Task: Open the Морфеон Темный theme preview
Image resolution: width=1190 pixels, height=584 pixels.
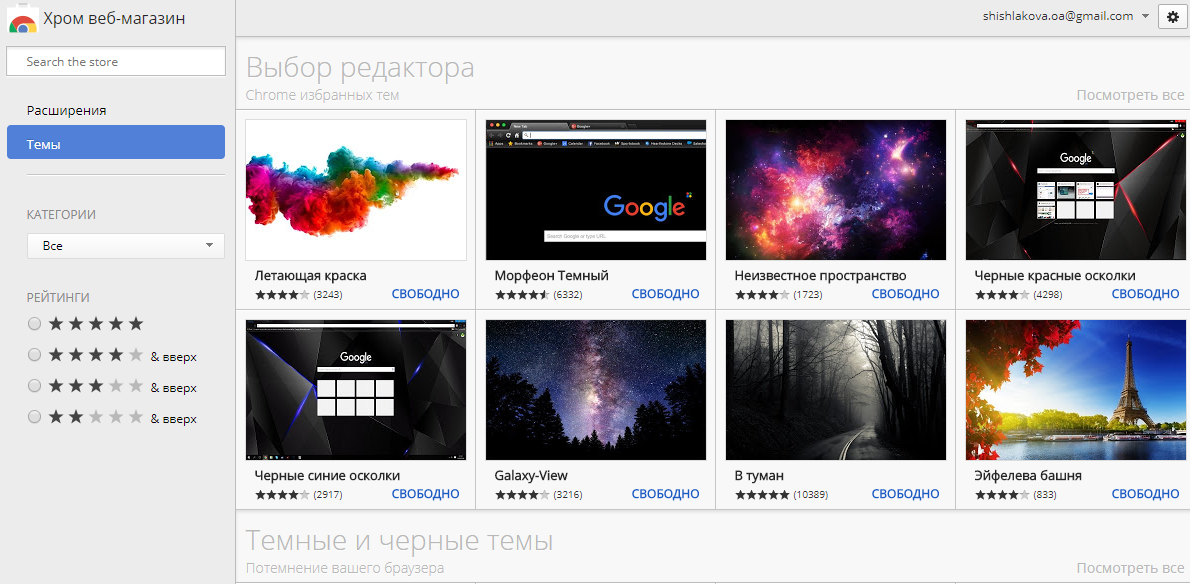Action: [x=595, y=190]
